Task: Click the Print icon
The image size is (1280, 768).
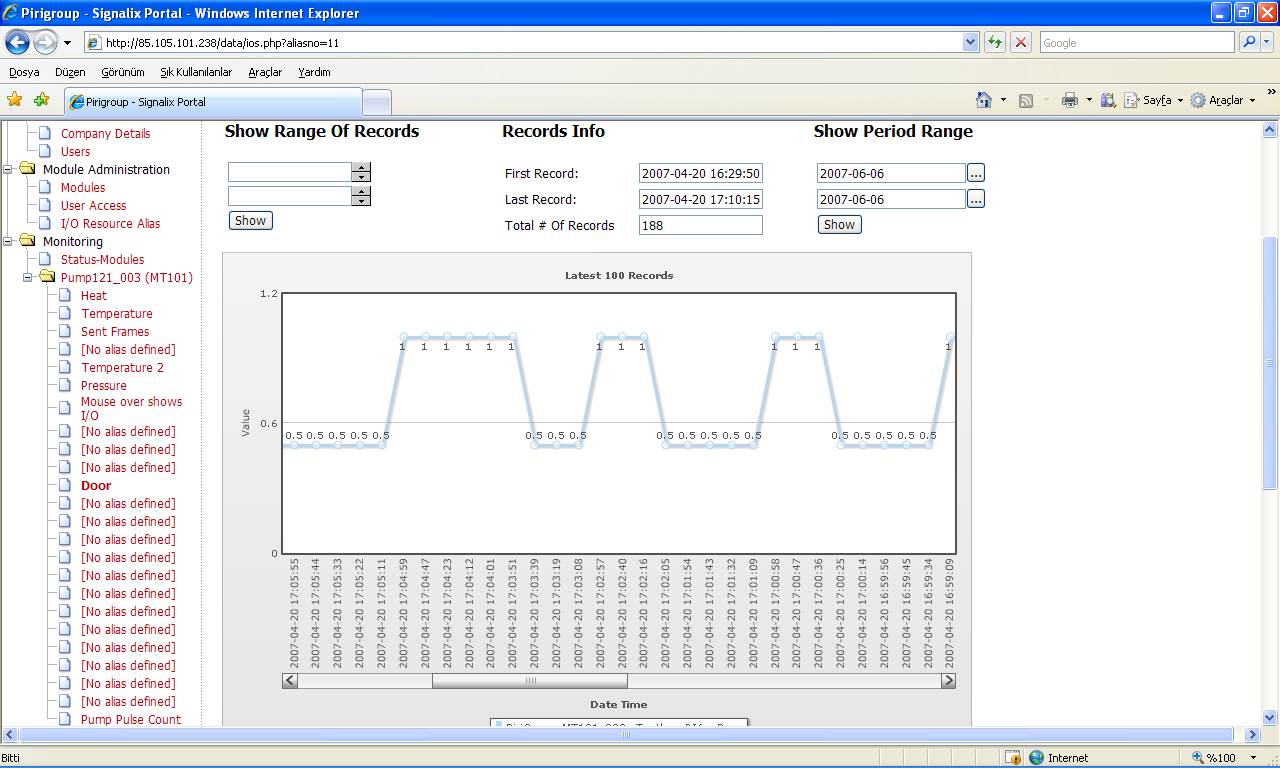Action: pyautogui.click(x=1070, y=100)
